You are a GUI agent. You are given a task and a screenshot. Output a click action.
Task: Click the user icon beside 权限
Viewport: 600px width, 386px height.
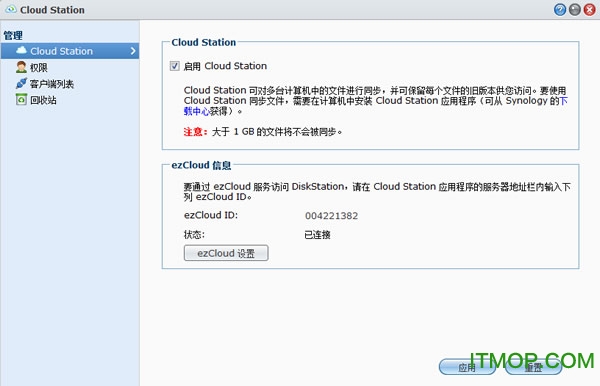21,67
